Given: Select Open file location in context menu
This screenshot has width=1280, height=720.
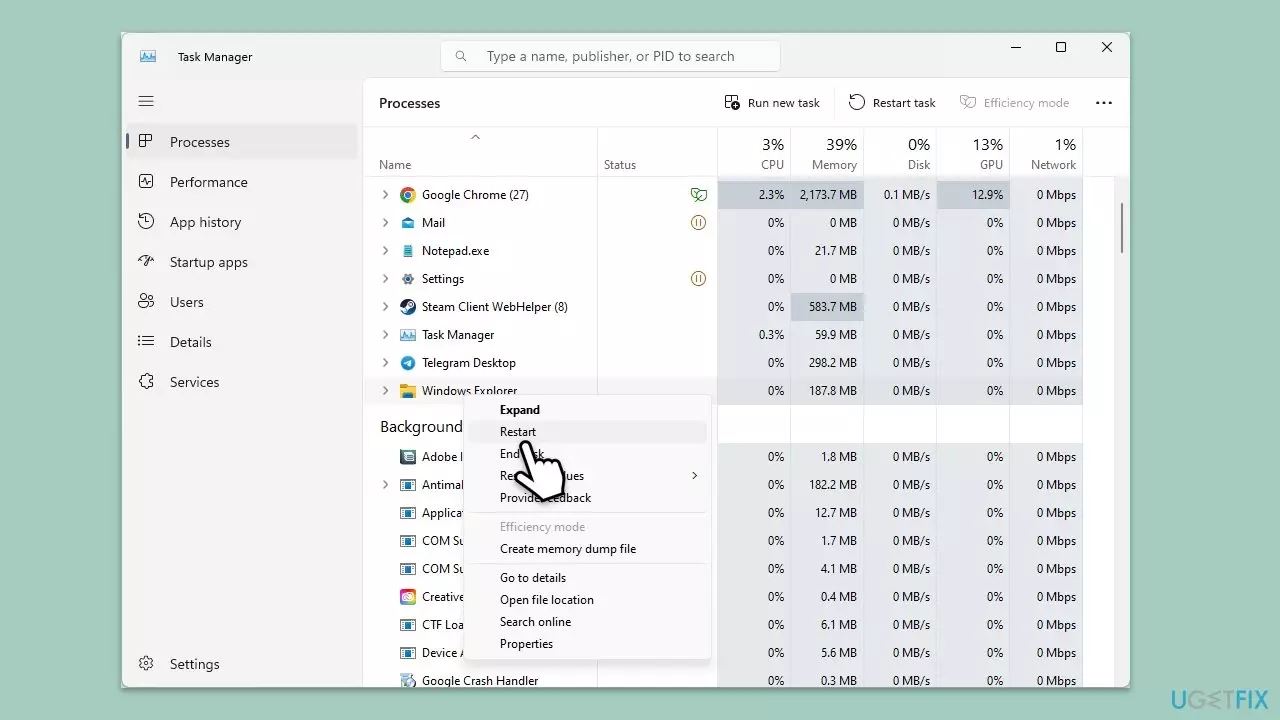Looking at the screenshot, I should [x=547, y=599].
